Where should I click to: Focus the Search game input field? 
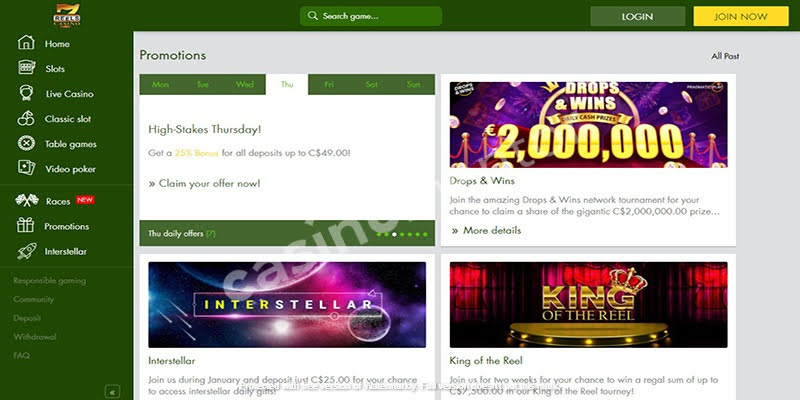[x=371, y=16]
